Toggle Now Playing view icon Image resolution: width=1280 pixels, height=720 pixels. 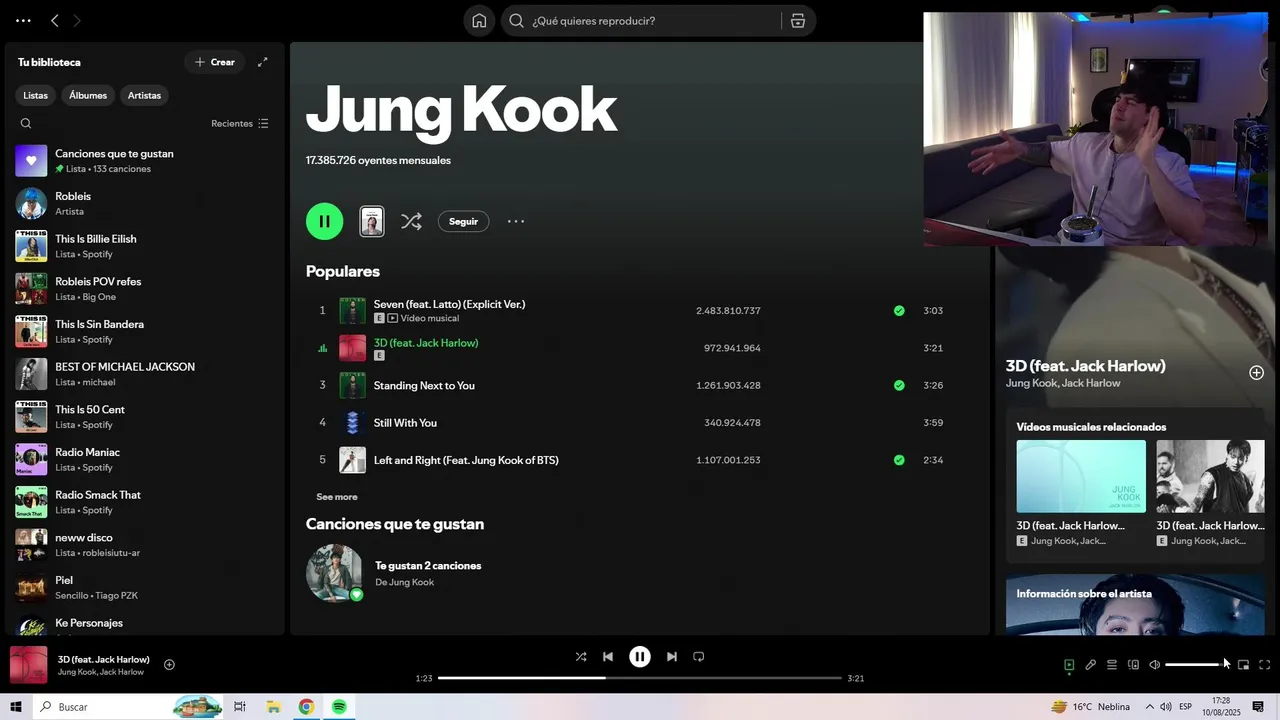(x=1069, y=665)
